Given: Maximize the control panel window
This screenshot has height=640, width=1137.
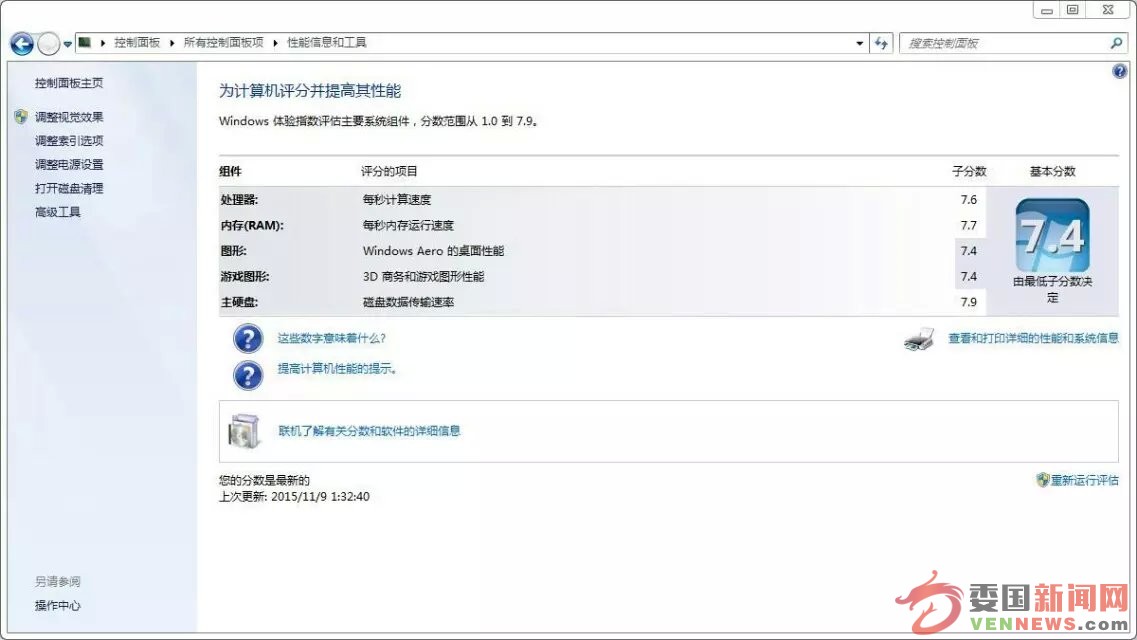Looking at the screenshot, I should [x=1072, y=10].
